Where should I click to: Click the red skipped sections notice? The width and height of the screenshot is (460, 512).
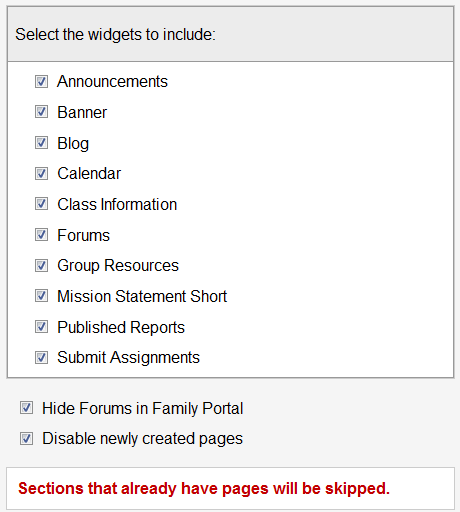[x=204, y=489]
